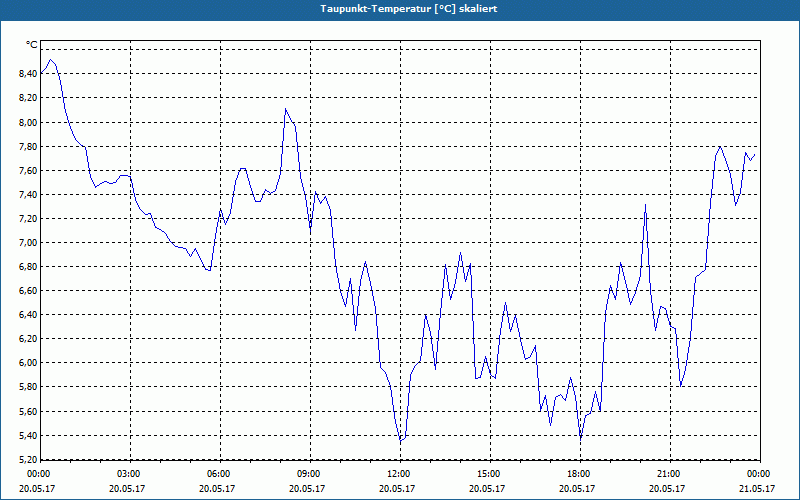Click the 18:00 time label
The width and height of the screenshot is (800, 500).
[580, 474]
